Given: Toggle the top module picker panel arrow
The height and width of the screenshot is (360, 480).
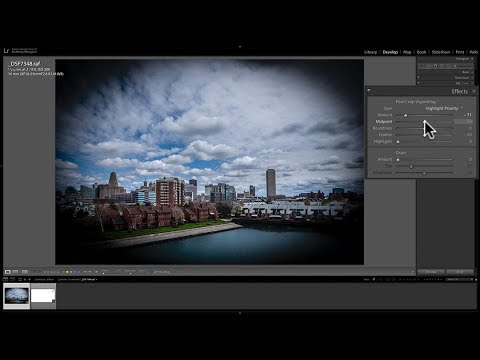Looking at the screenshot, I should (x=240, y=47).
